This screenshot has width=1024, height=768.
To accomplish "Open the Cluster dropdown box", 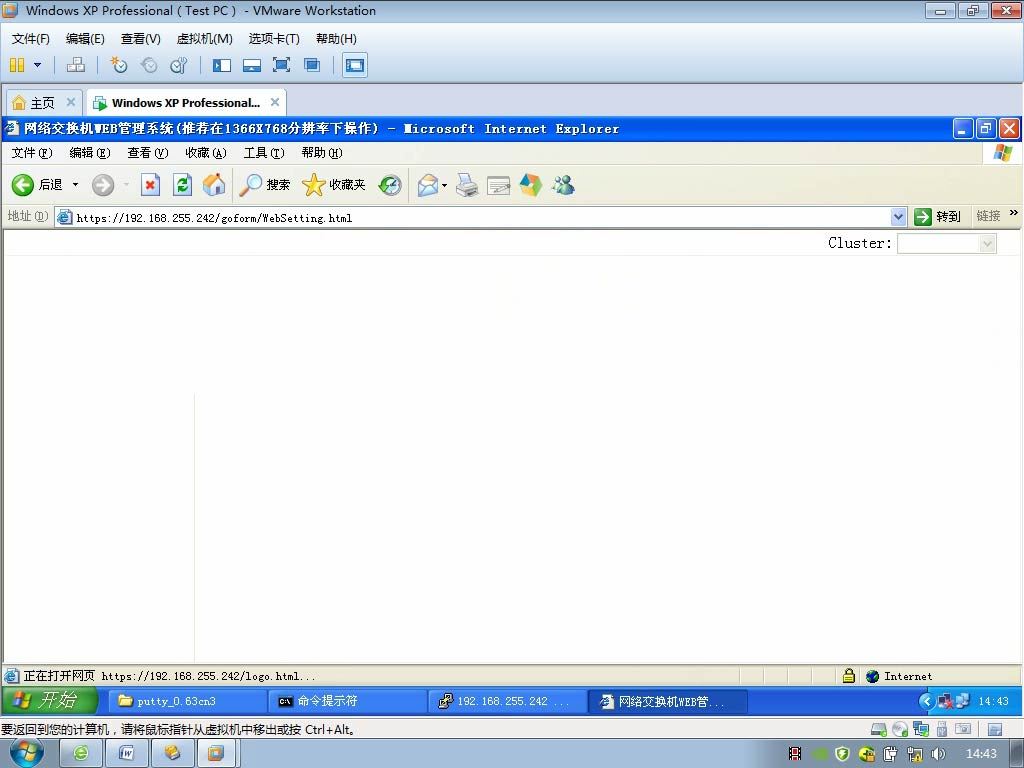I will [x=947, y=244].
